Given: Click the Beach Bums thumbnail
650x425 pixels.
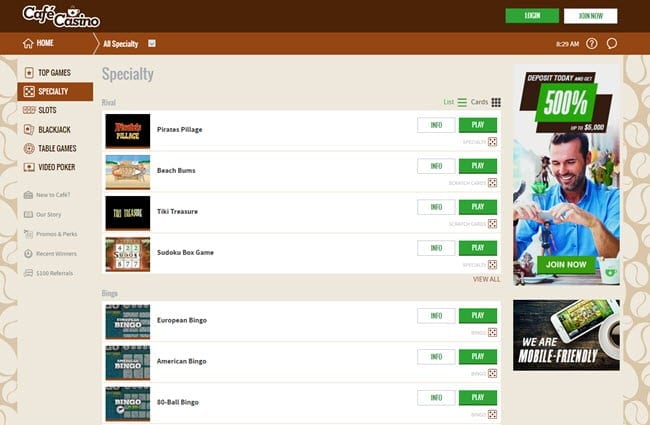Looking at the screenshot, I should 128,172.
